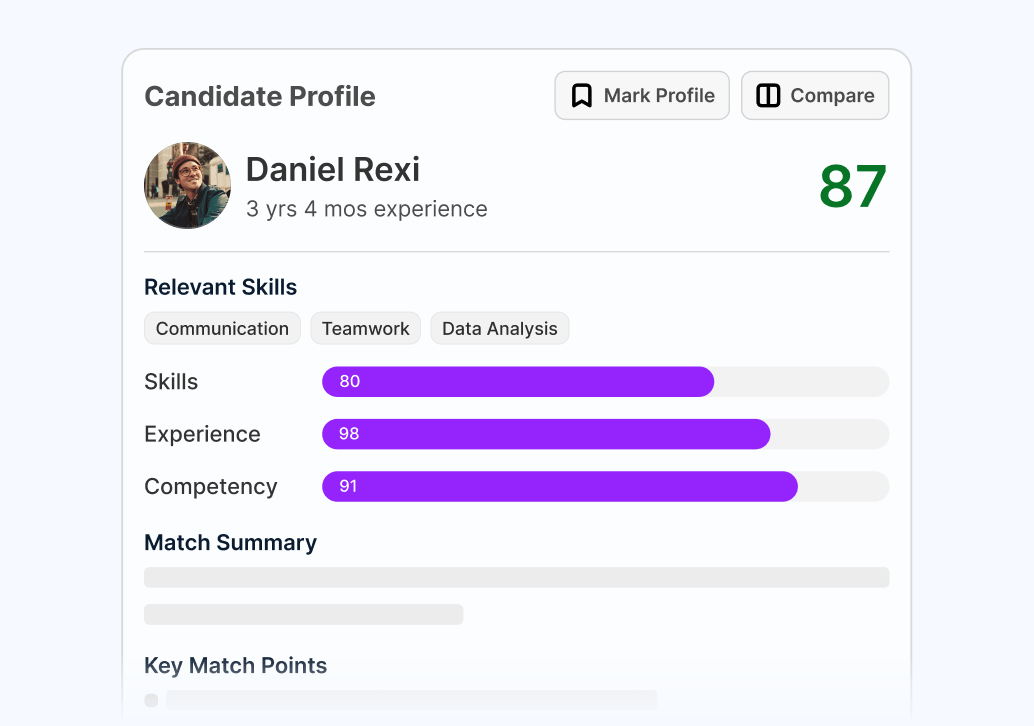The width and height of the screenshot is (1034, 726).
Task: Select the Communication skill tag
Action: (x=222, y=328)
